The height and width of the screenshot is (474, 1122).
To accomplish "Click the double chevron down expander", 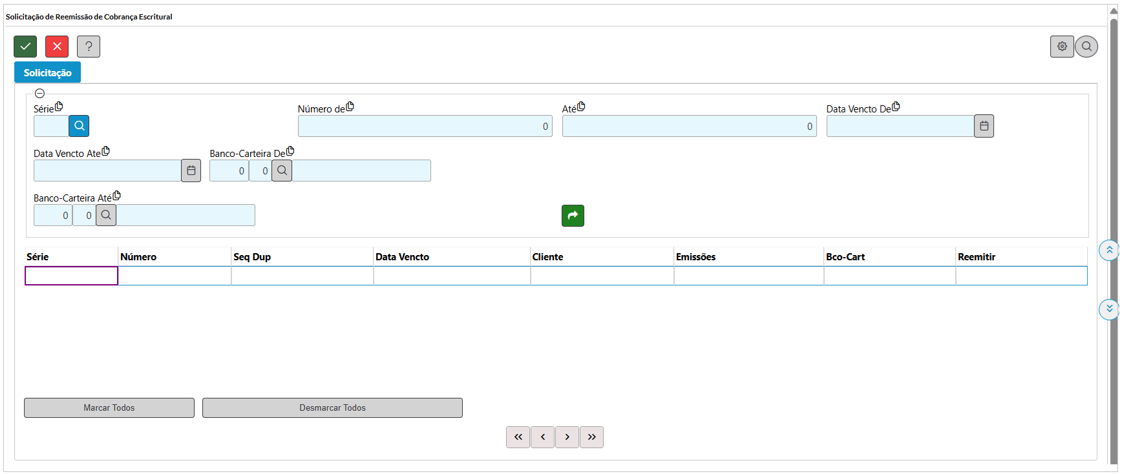I will (x=1108, y=309).
